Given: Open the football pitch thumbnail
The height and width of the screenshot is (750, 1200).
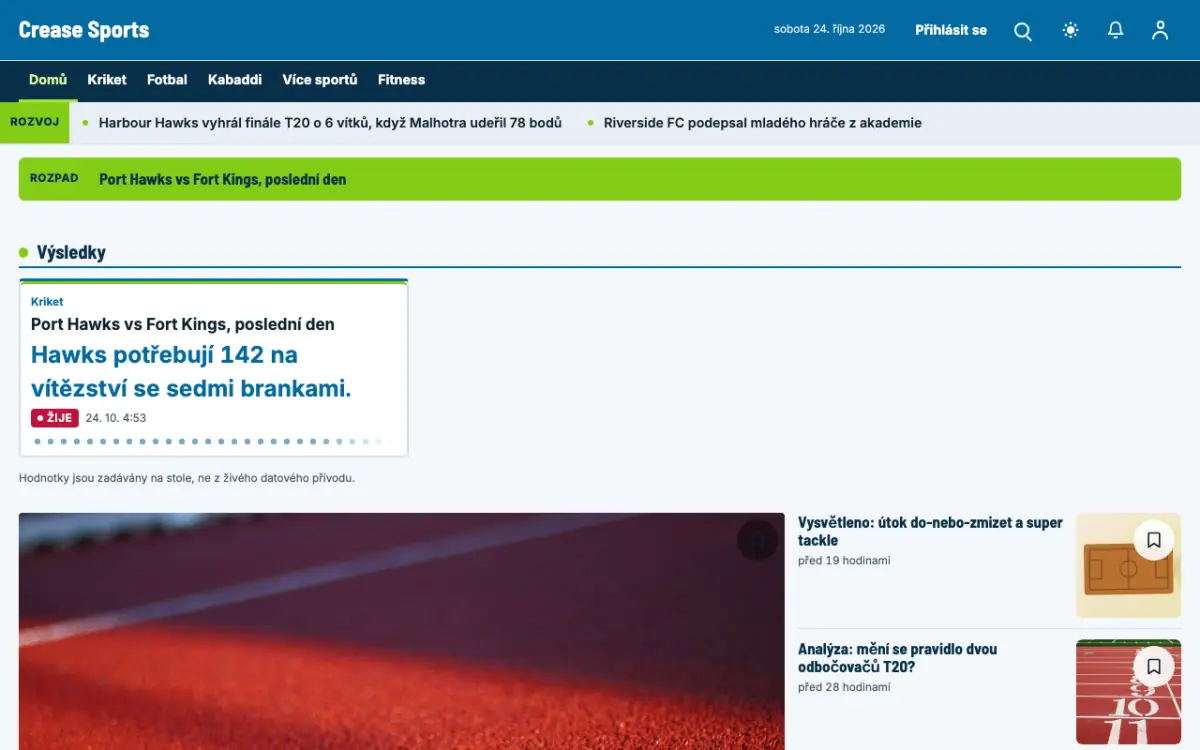Looking at the screenshot, I should 1128,566.
